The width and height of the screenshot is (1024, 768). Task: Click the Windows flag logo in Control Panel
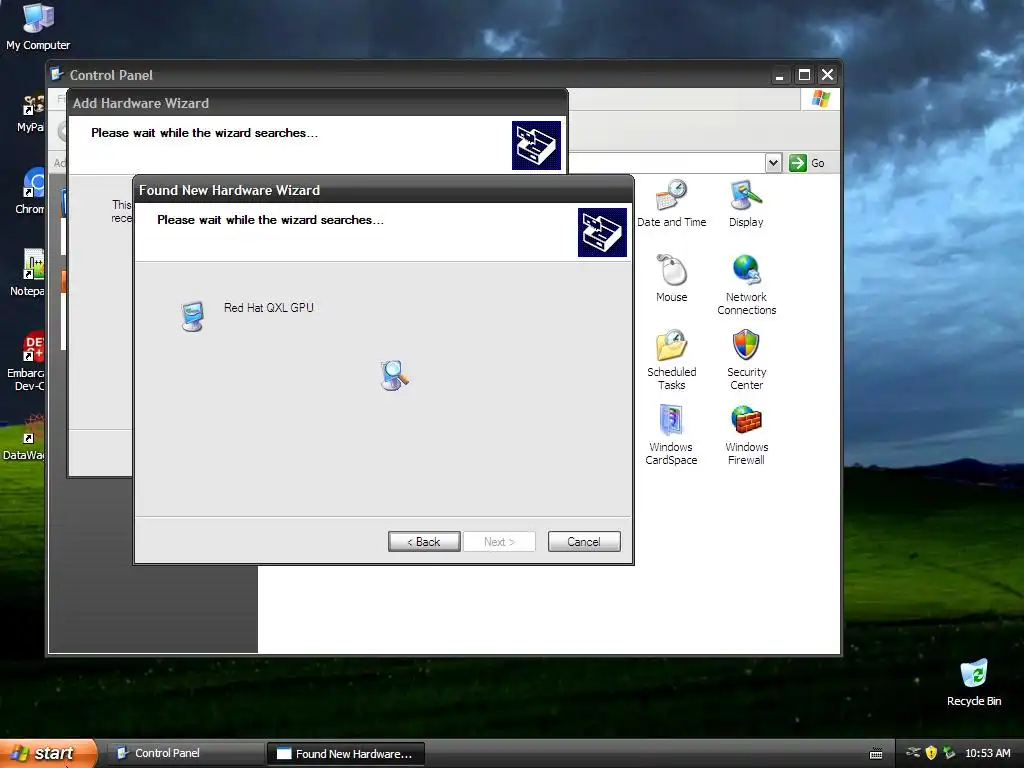(820, 99)
